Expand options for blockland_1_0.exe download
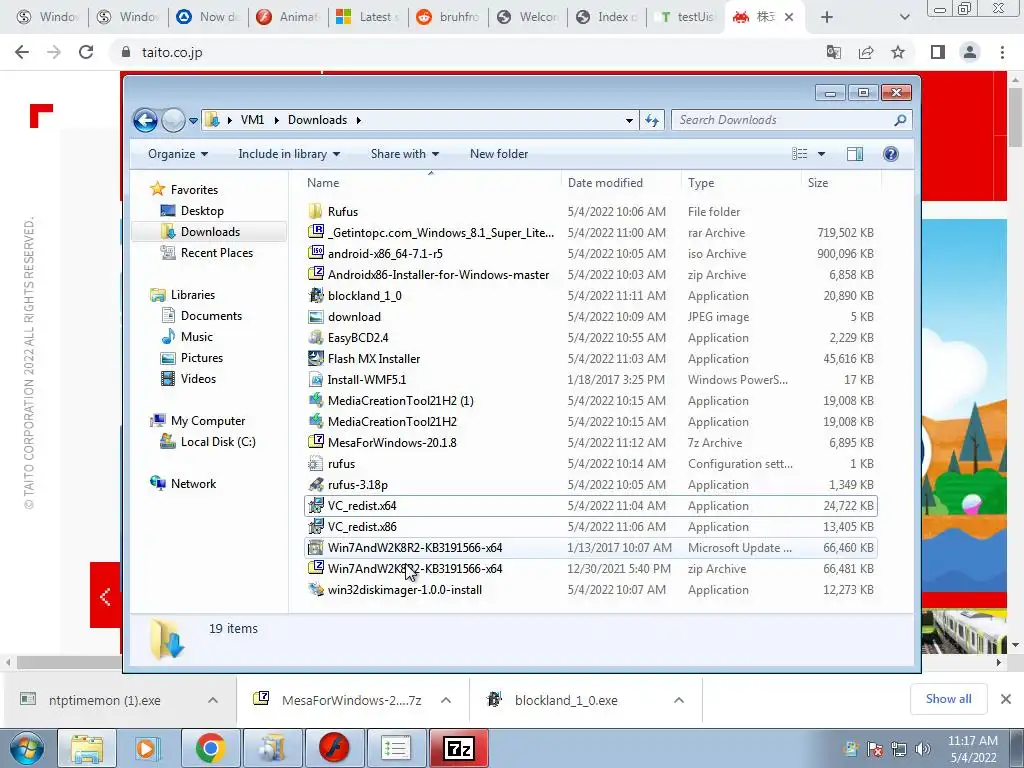The width and height of the screenshot is (1024, 768). coord(679,700)
